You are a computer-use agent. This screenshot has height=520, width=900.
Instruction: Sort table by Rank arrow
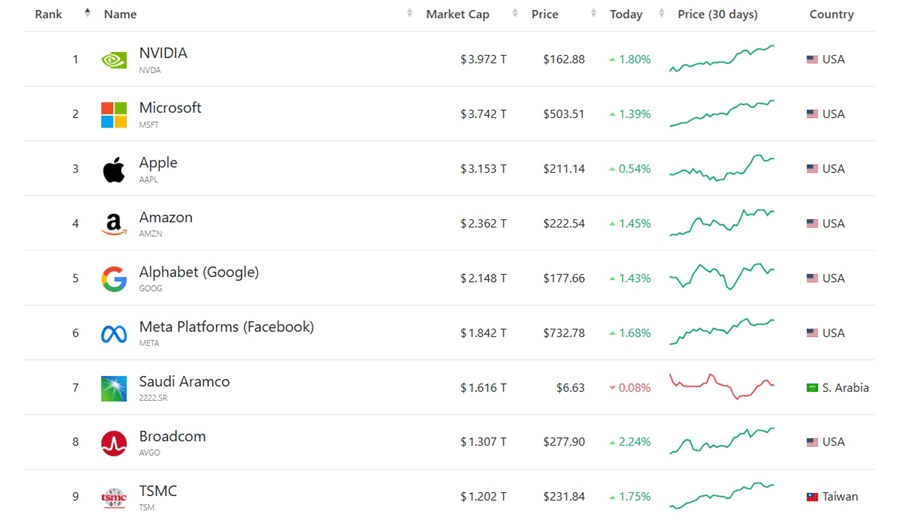pos(87,13)
